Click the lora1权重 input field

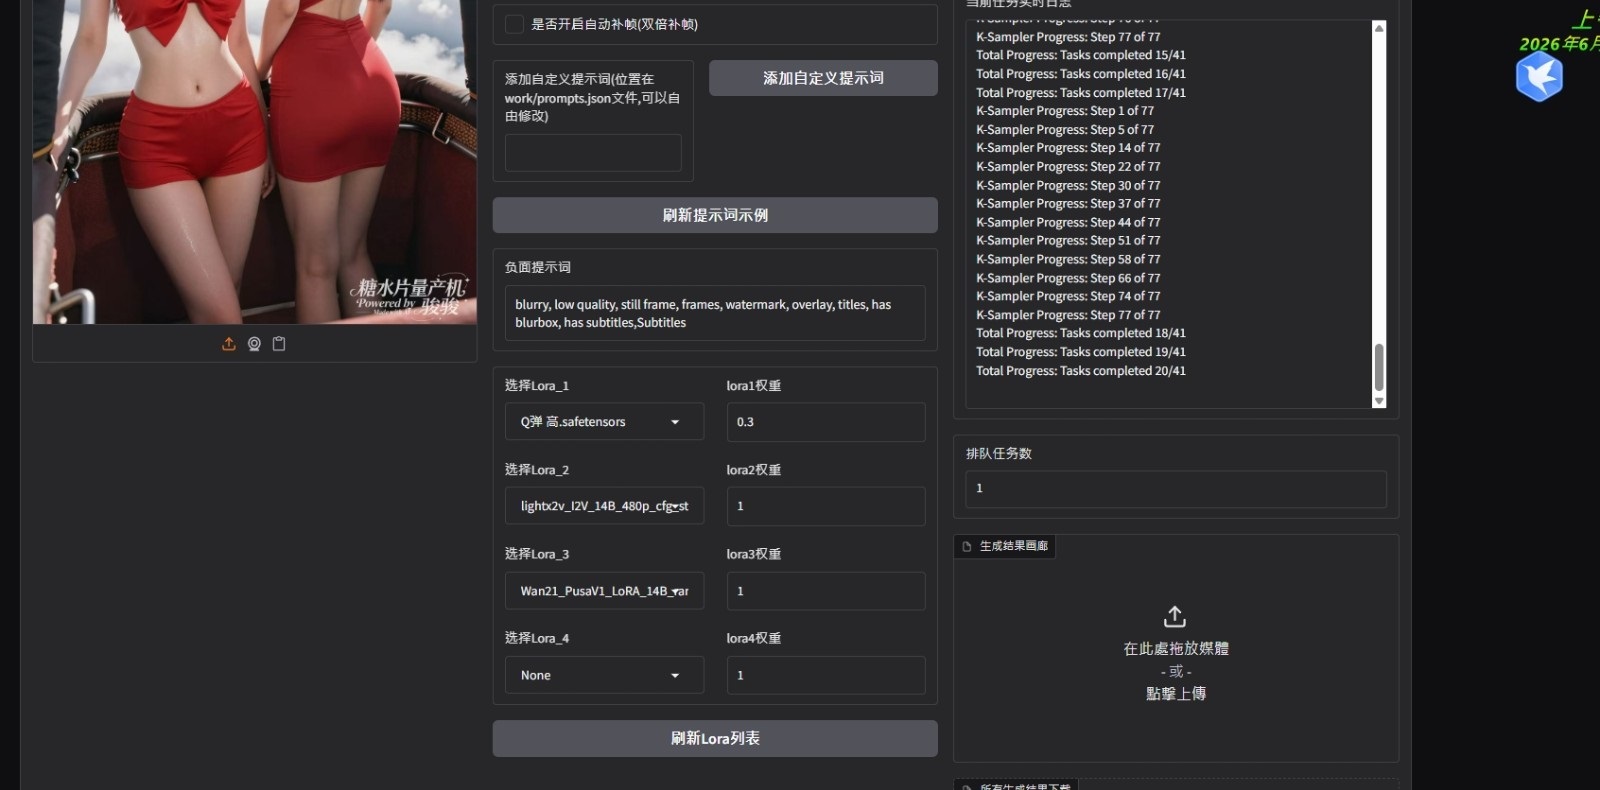826,422
